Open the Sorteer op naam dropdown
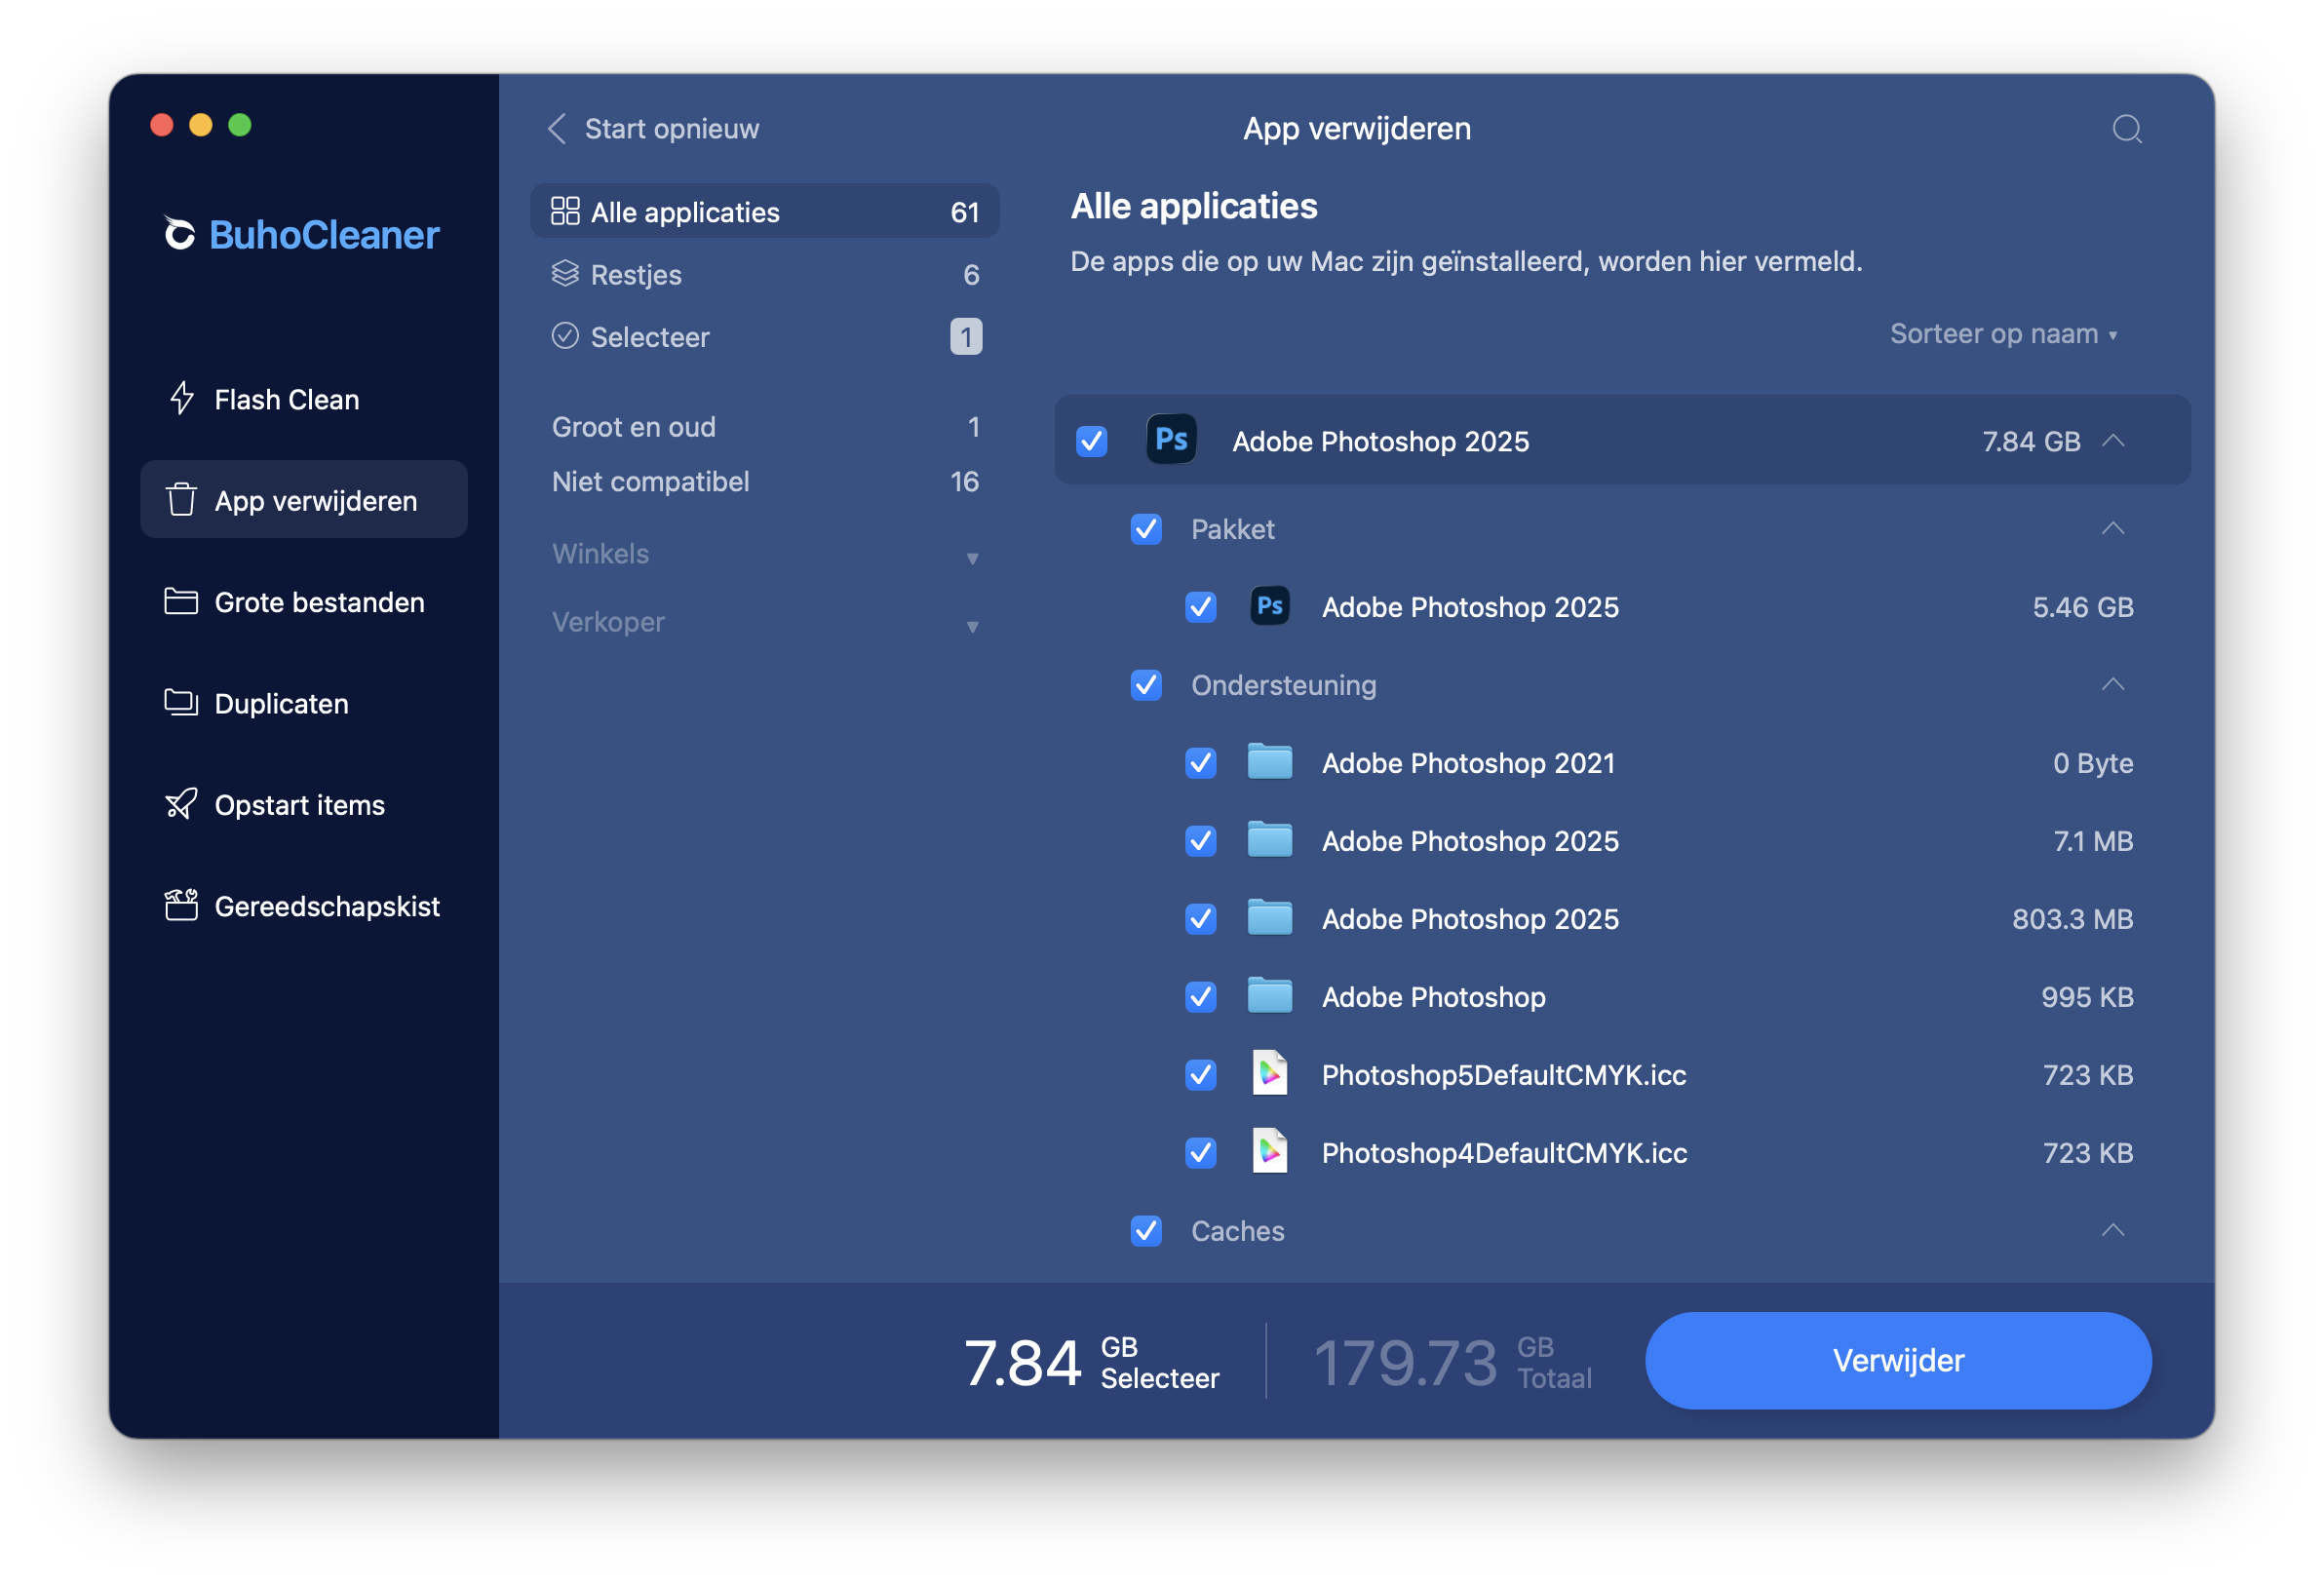 coord(2003,334)
